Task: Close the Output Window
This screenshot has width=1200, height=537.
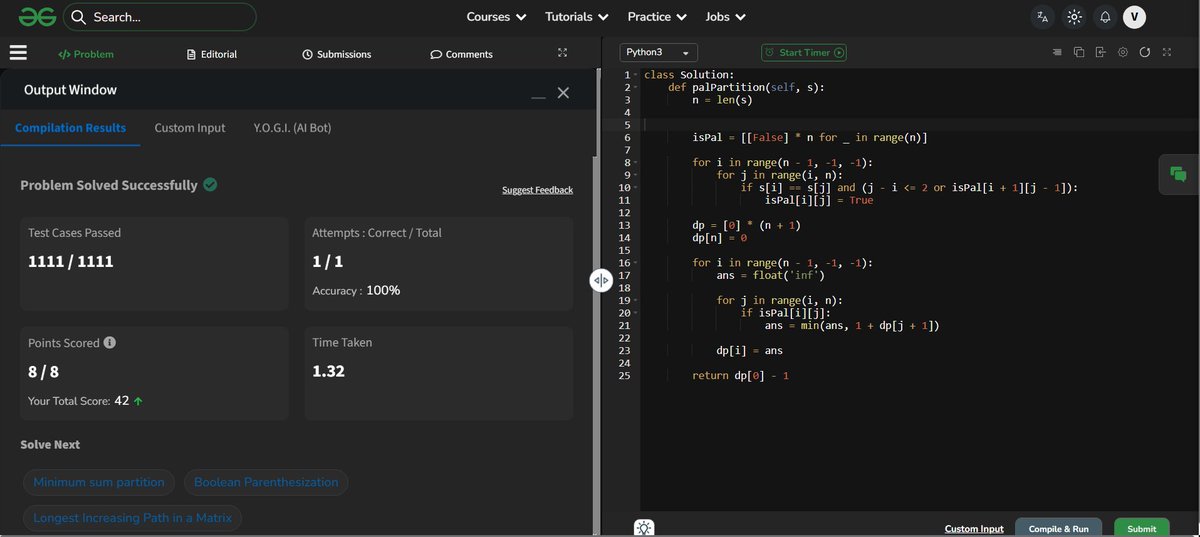Action: click(x=563, y=92)
